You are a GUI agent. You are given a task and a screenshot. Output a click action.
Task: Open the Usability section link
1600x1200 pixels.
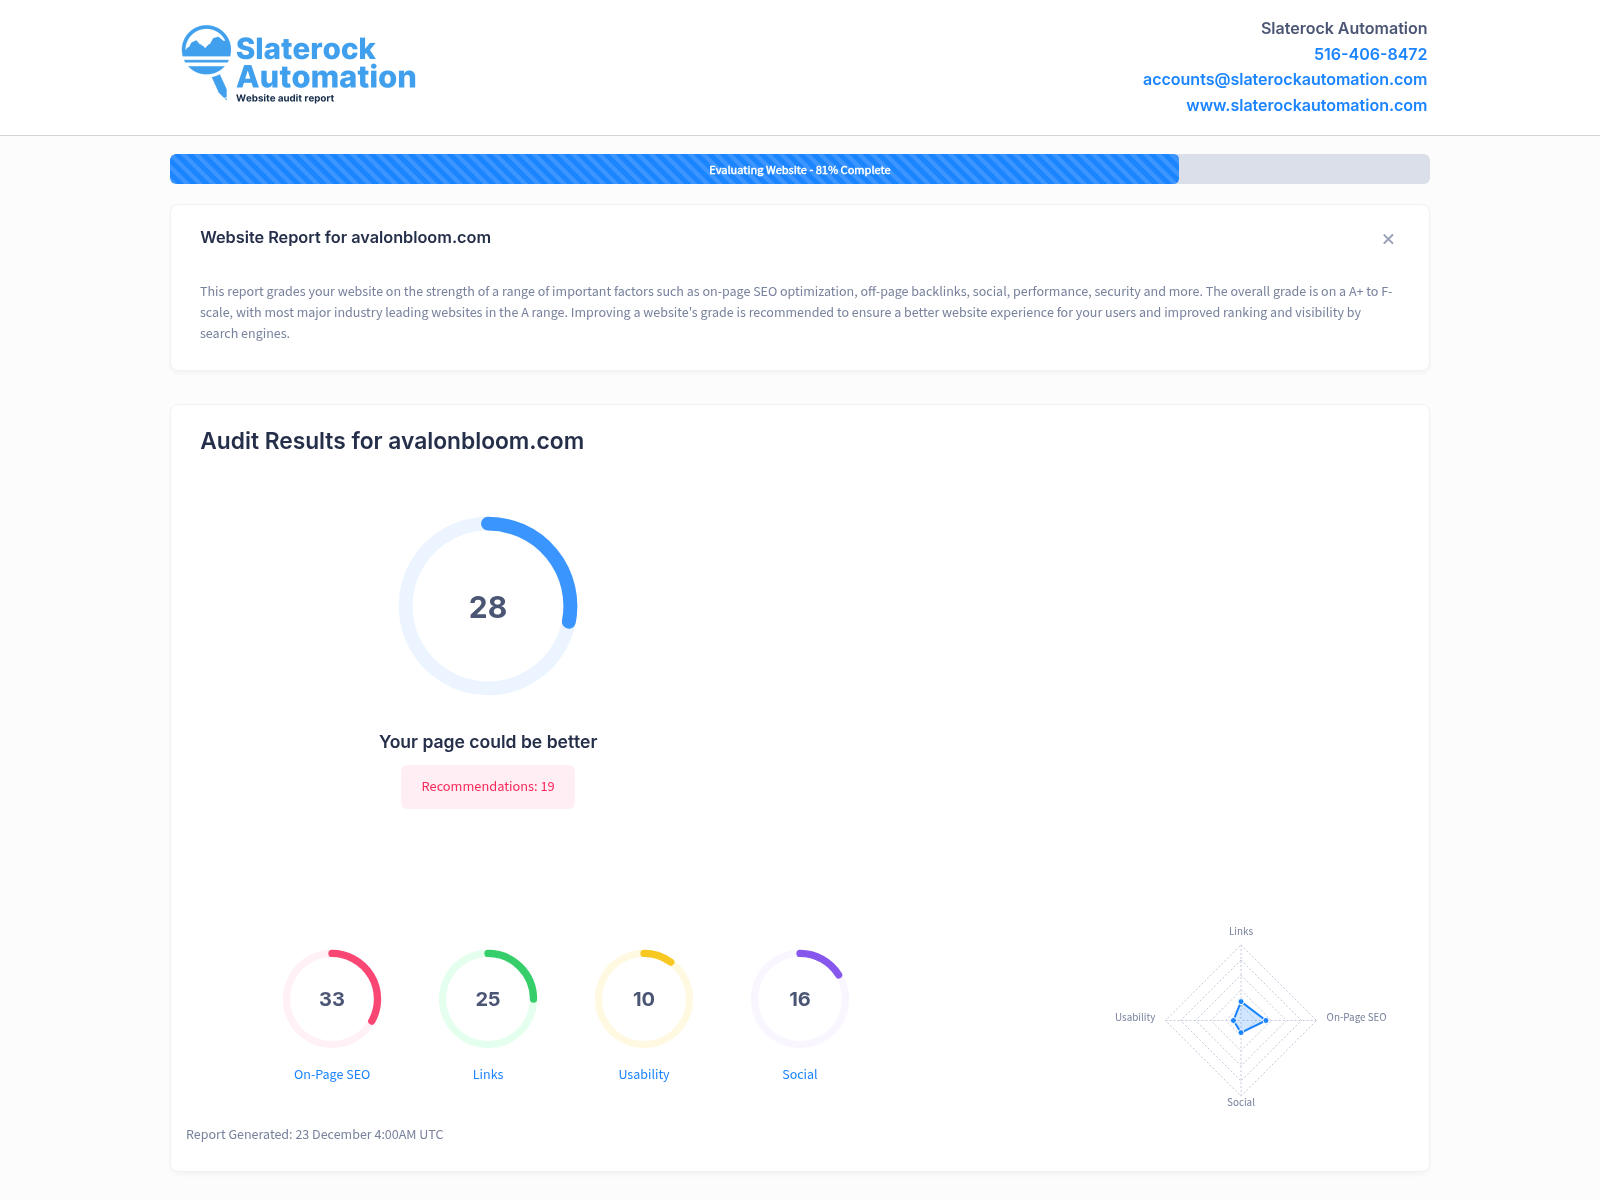coord(644,1074)
